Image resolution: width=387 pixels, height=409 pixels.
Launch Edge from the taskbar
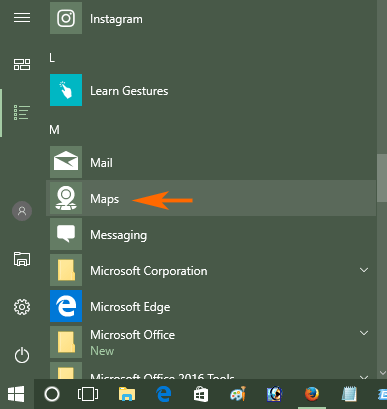tap(164, 394)
